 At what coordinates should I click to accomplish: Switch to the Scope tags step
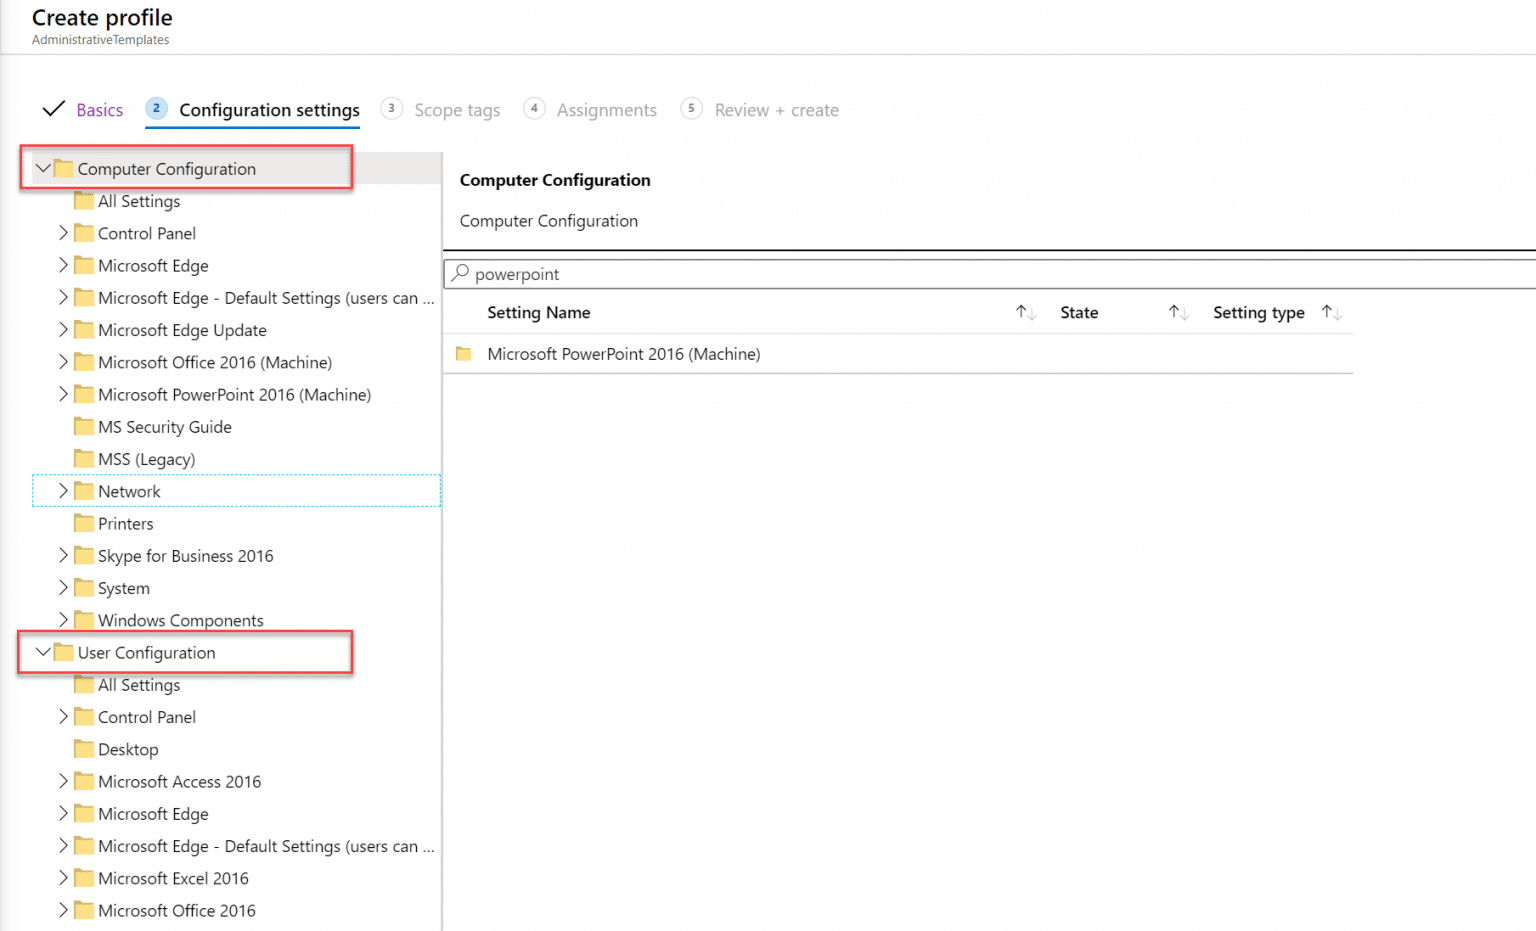click(x=457, y=110)
